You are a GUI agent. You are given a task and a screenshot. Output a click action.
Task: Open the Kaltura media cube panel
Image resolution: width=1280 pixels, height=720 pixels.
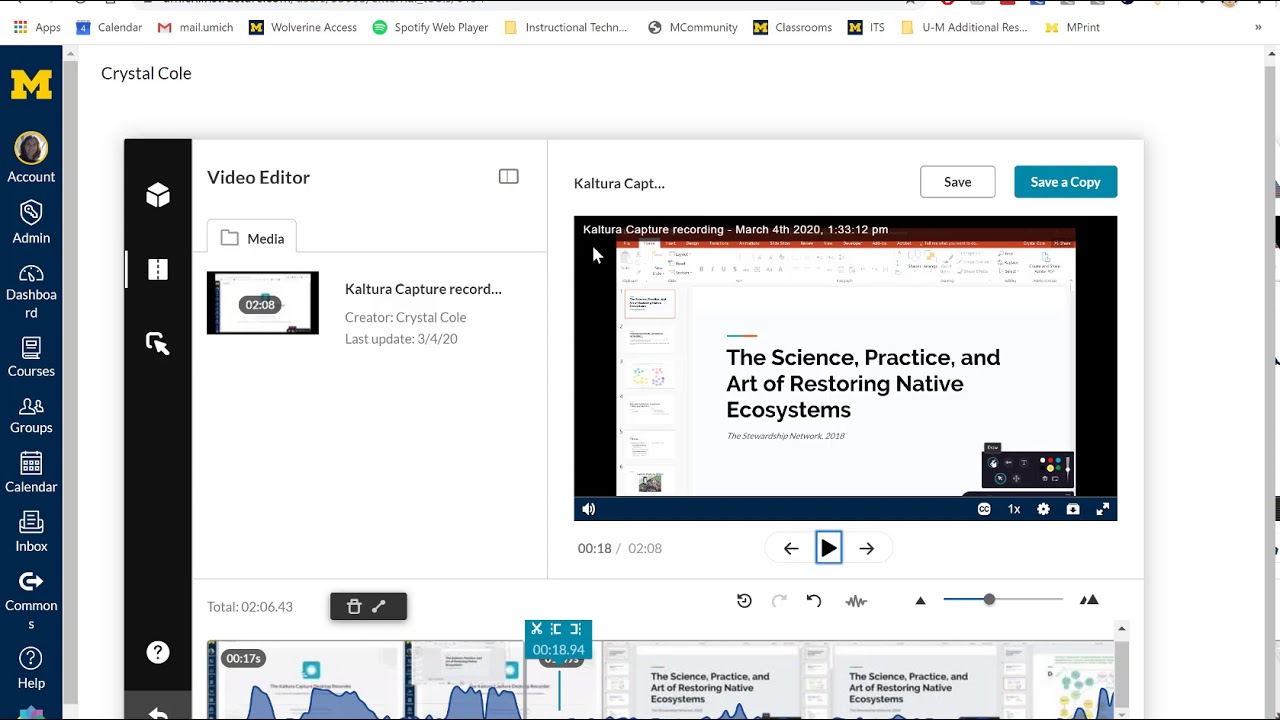[x=158, y=195]
